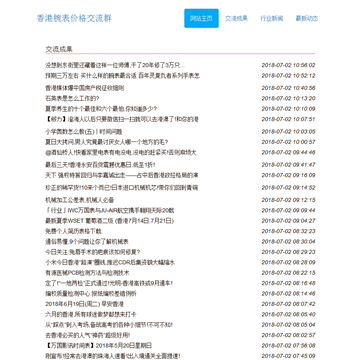The height and width of the screenshot is (360, 360).
Task: Click the timestamp 2018-07-02 10:07:51
Action: coord(288,119)
